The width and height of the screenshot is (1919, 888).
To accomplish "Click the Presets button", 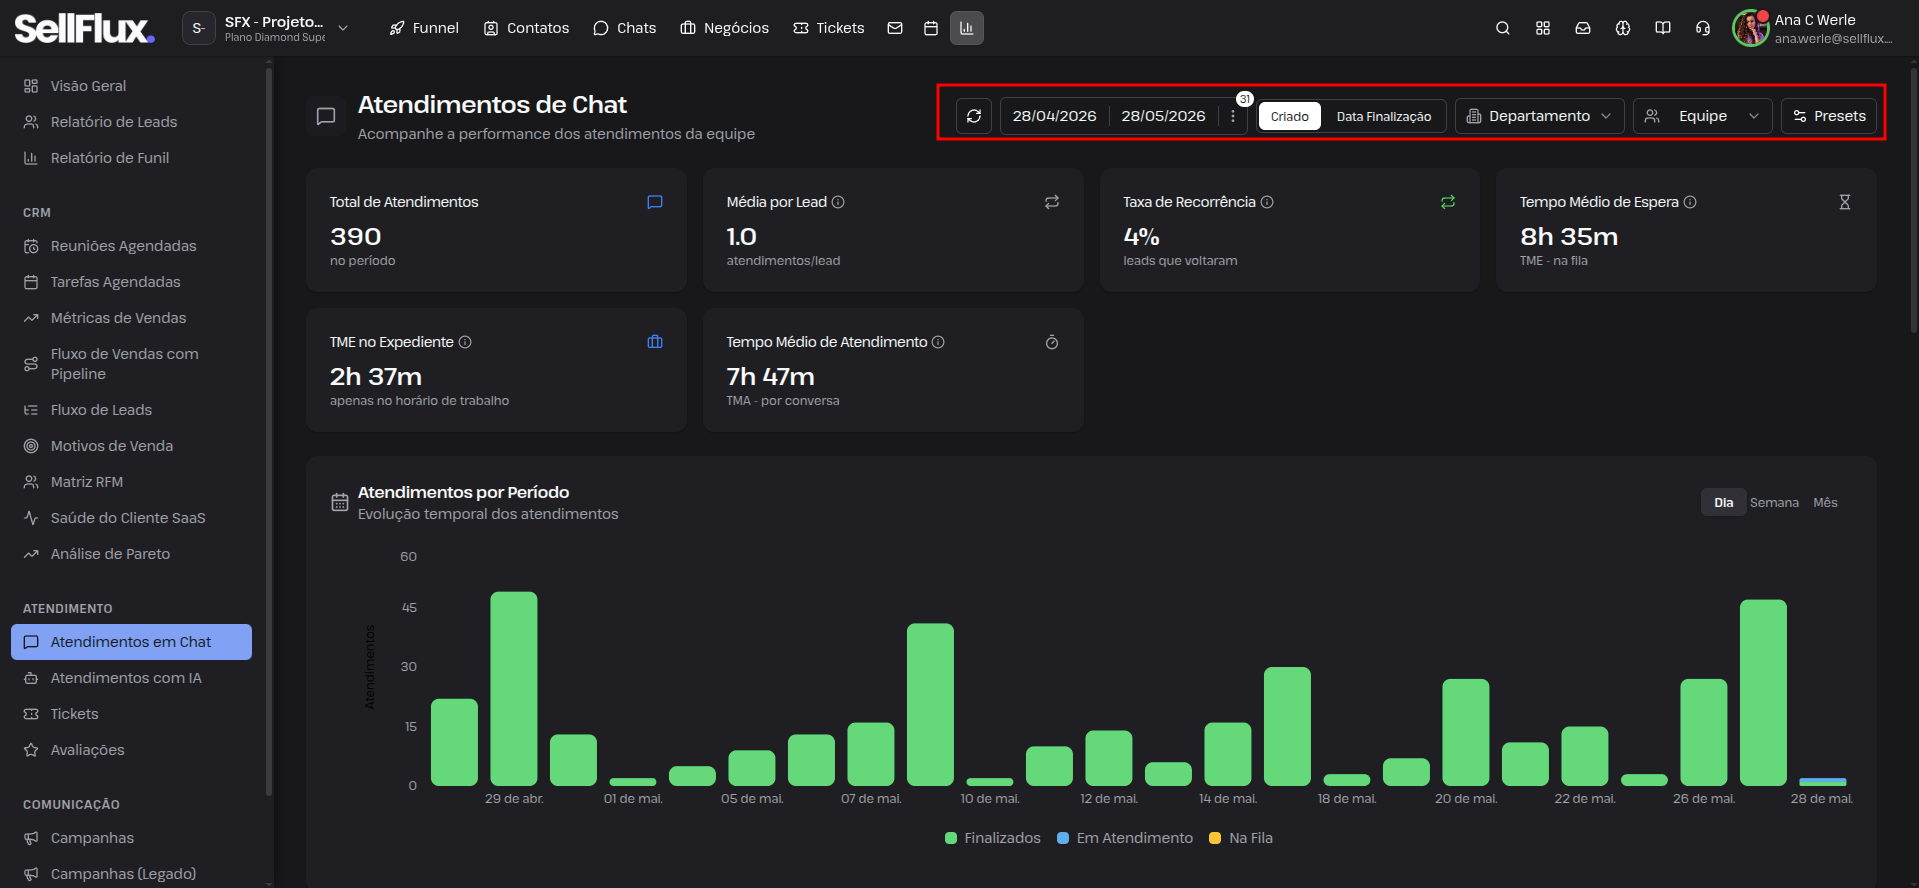I will [1830, 116].
